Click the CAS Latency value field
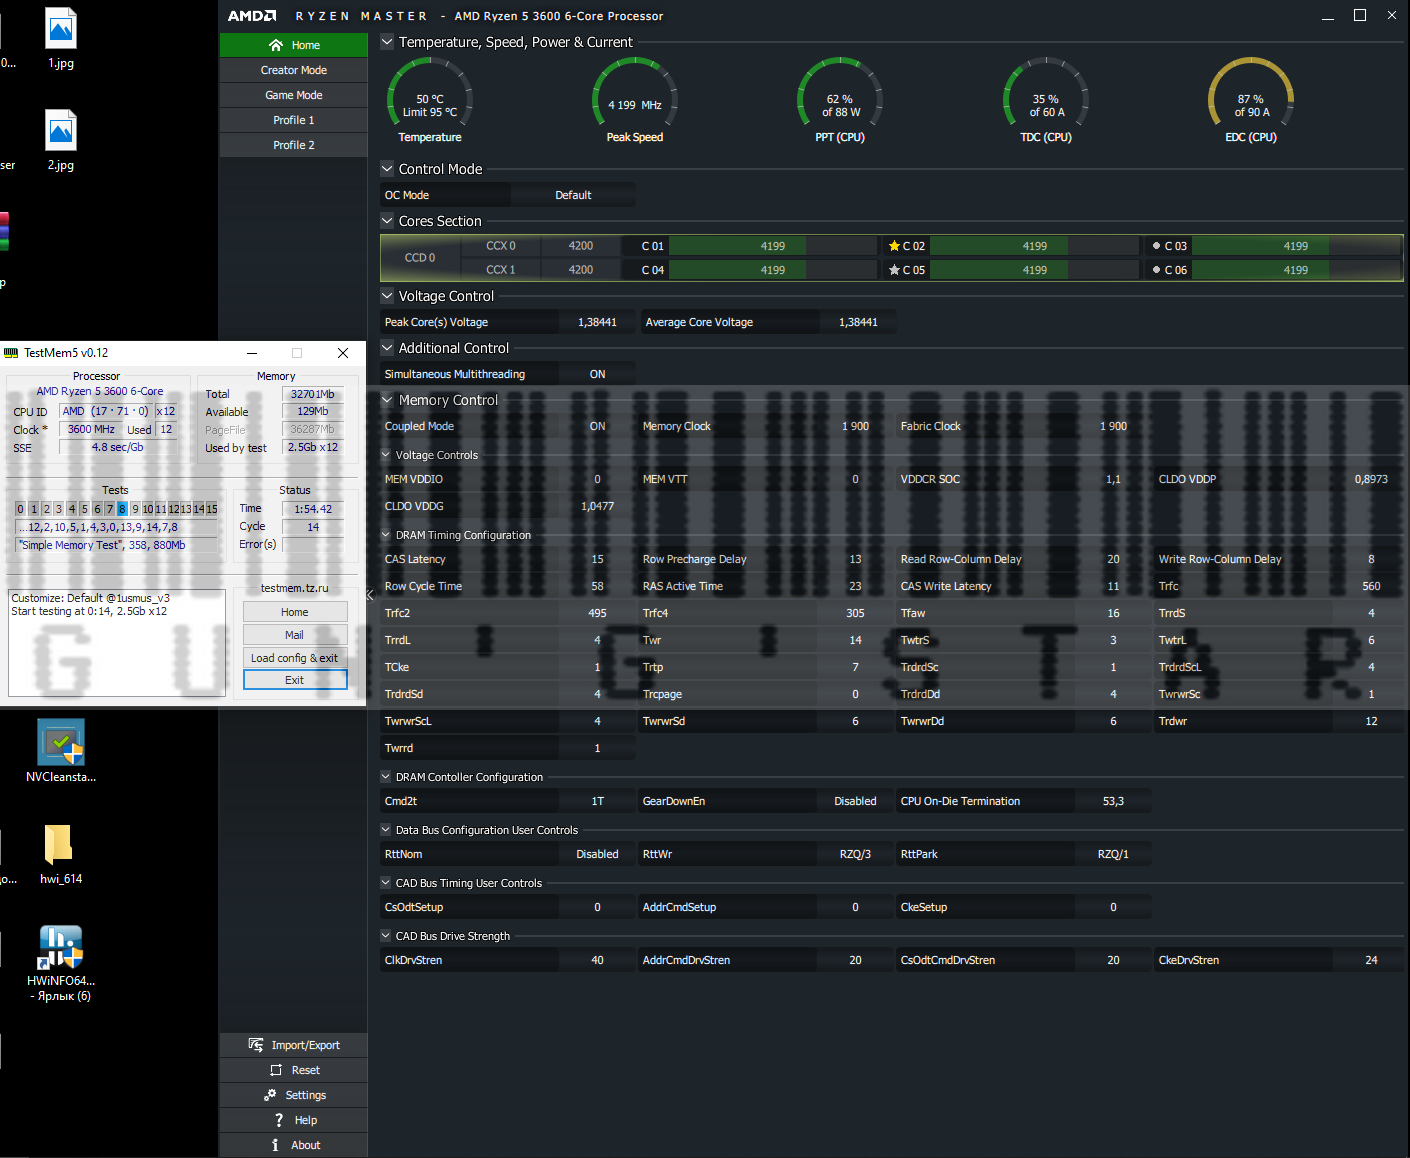This screenshot has width=1410, height=1158. 597,559
